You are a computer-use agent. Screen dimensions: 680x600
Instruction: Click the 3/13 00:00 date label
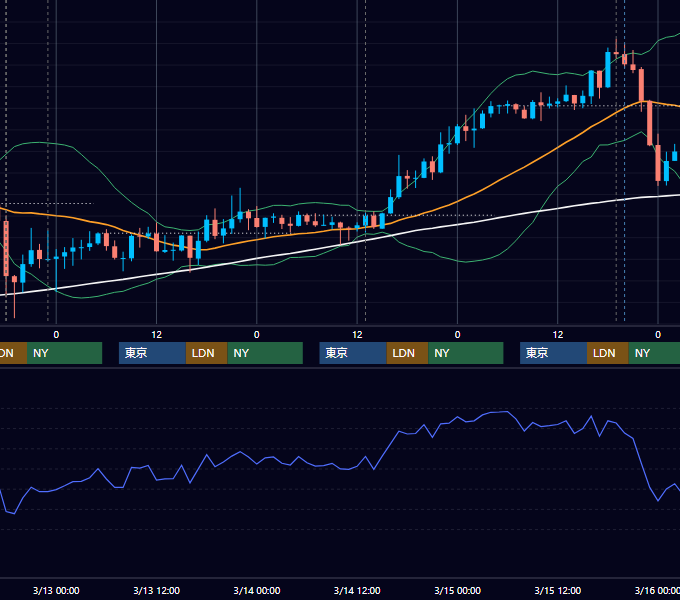[x=56, y=590]
